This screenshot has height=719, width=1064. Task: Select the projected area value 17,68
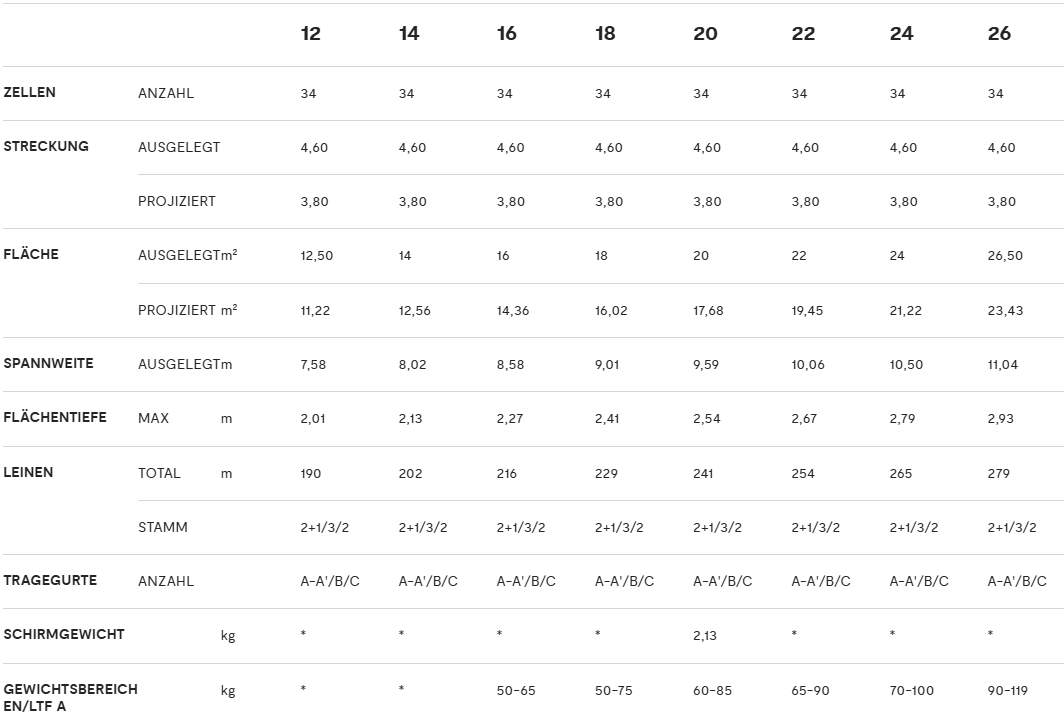click(x=708, y=311)
